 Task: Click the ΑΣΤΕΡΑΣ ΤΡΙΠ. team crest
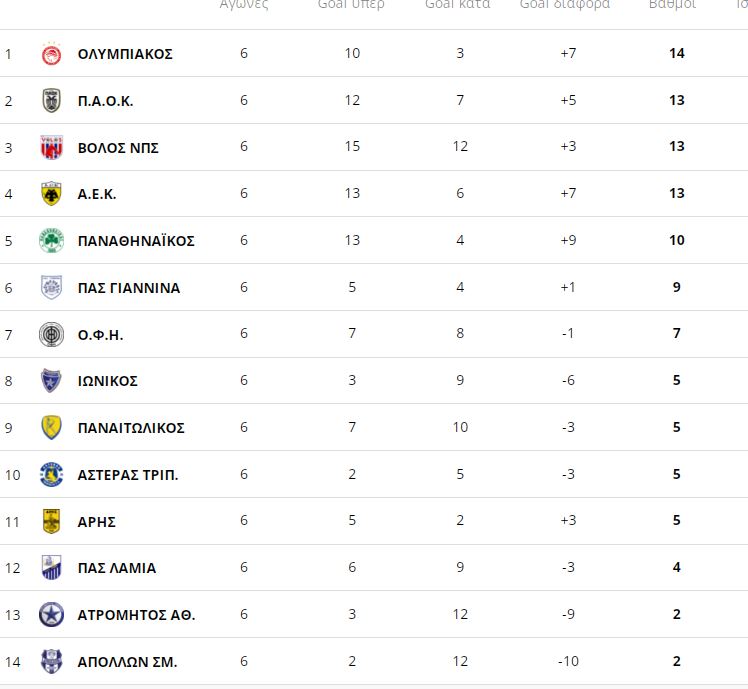click(51, 474)
